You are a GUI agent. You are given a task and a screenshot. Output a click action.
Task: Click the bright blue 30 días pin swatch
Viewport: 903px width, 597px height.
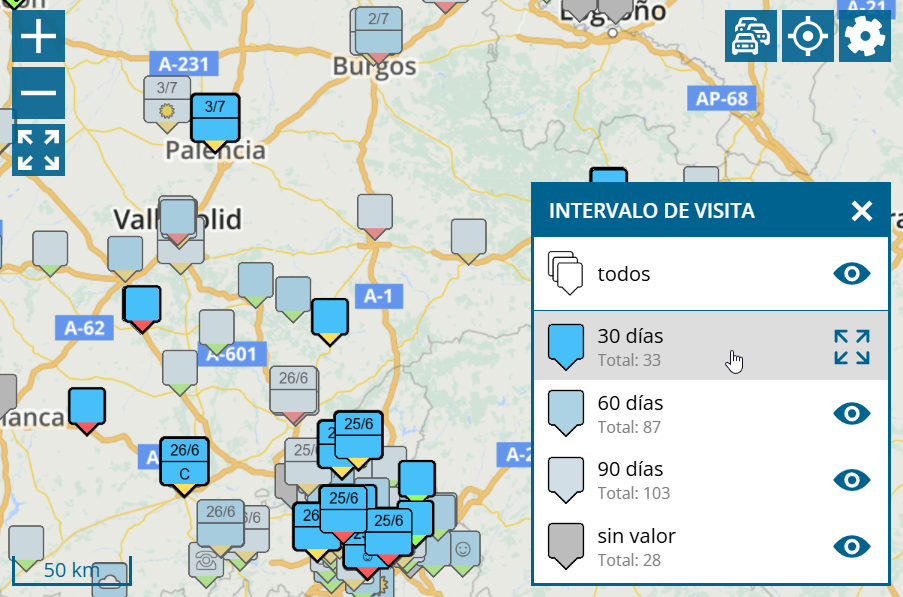pyautogui.click(x=566, y=346)
